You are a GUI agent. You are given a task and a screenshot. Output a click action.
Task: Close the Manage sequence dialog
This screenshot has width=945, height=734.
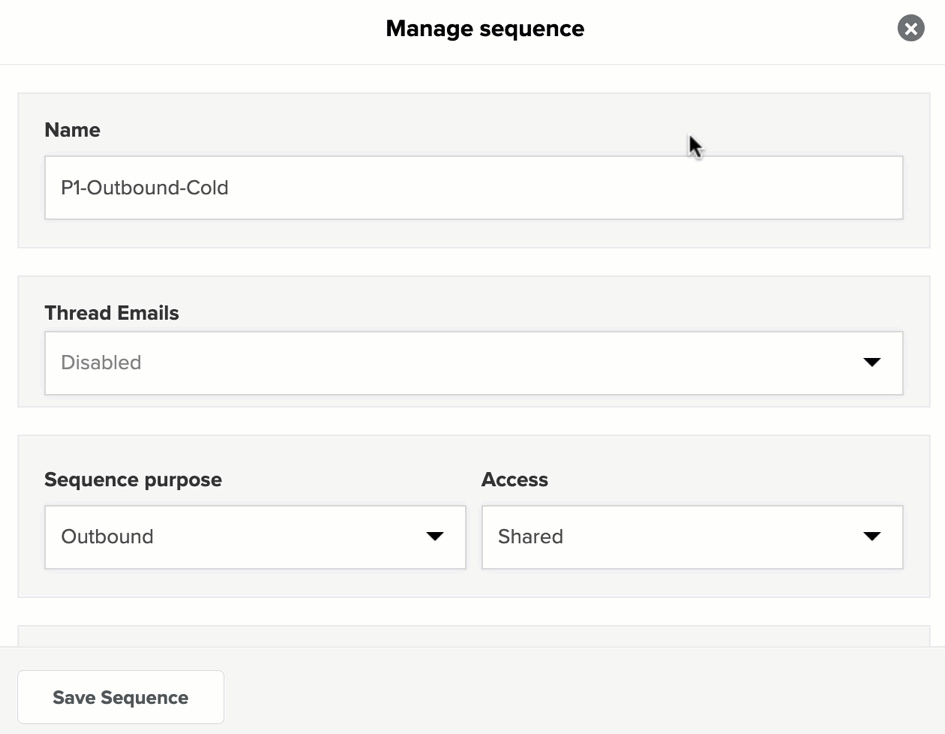[x=911, y=28]
